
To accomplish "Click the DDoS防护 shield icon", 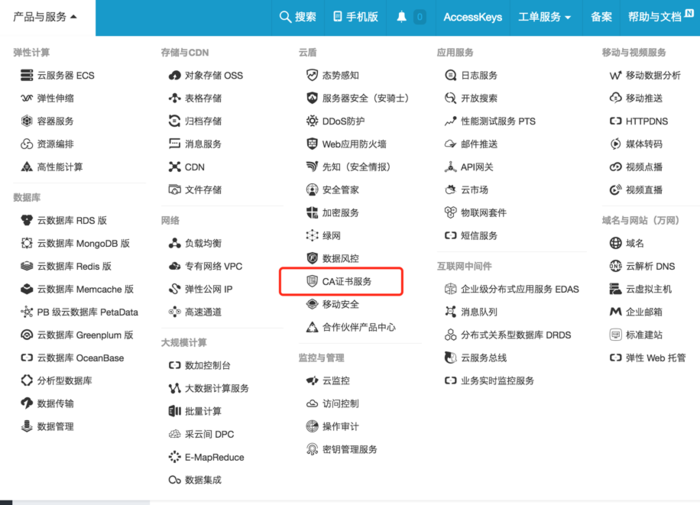I will (312, 121).
